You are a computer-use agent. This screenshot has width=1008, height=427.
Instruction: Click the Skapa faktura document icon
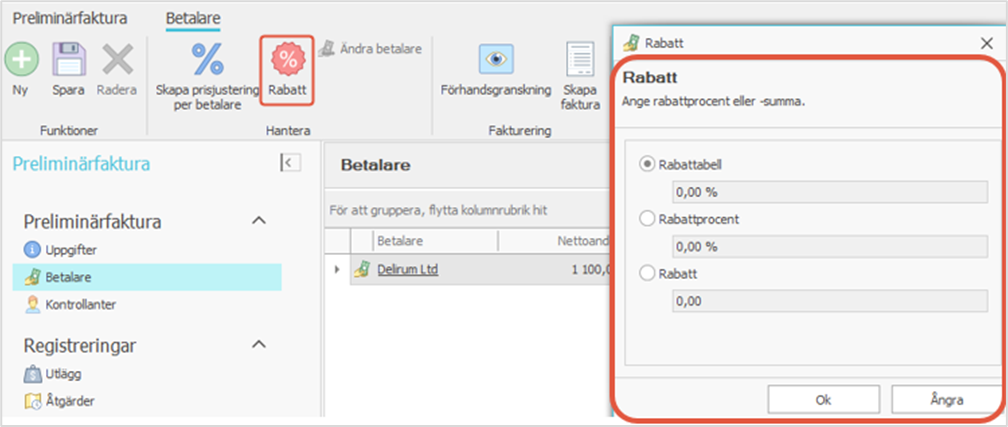[x=579, y=60]
